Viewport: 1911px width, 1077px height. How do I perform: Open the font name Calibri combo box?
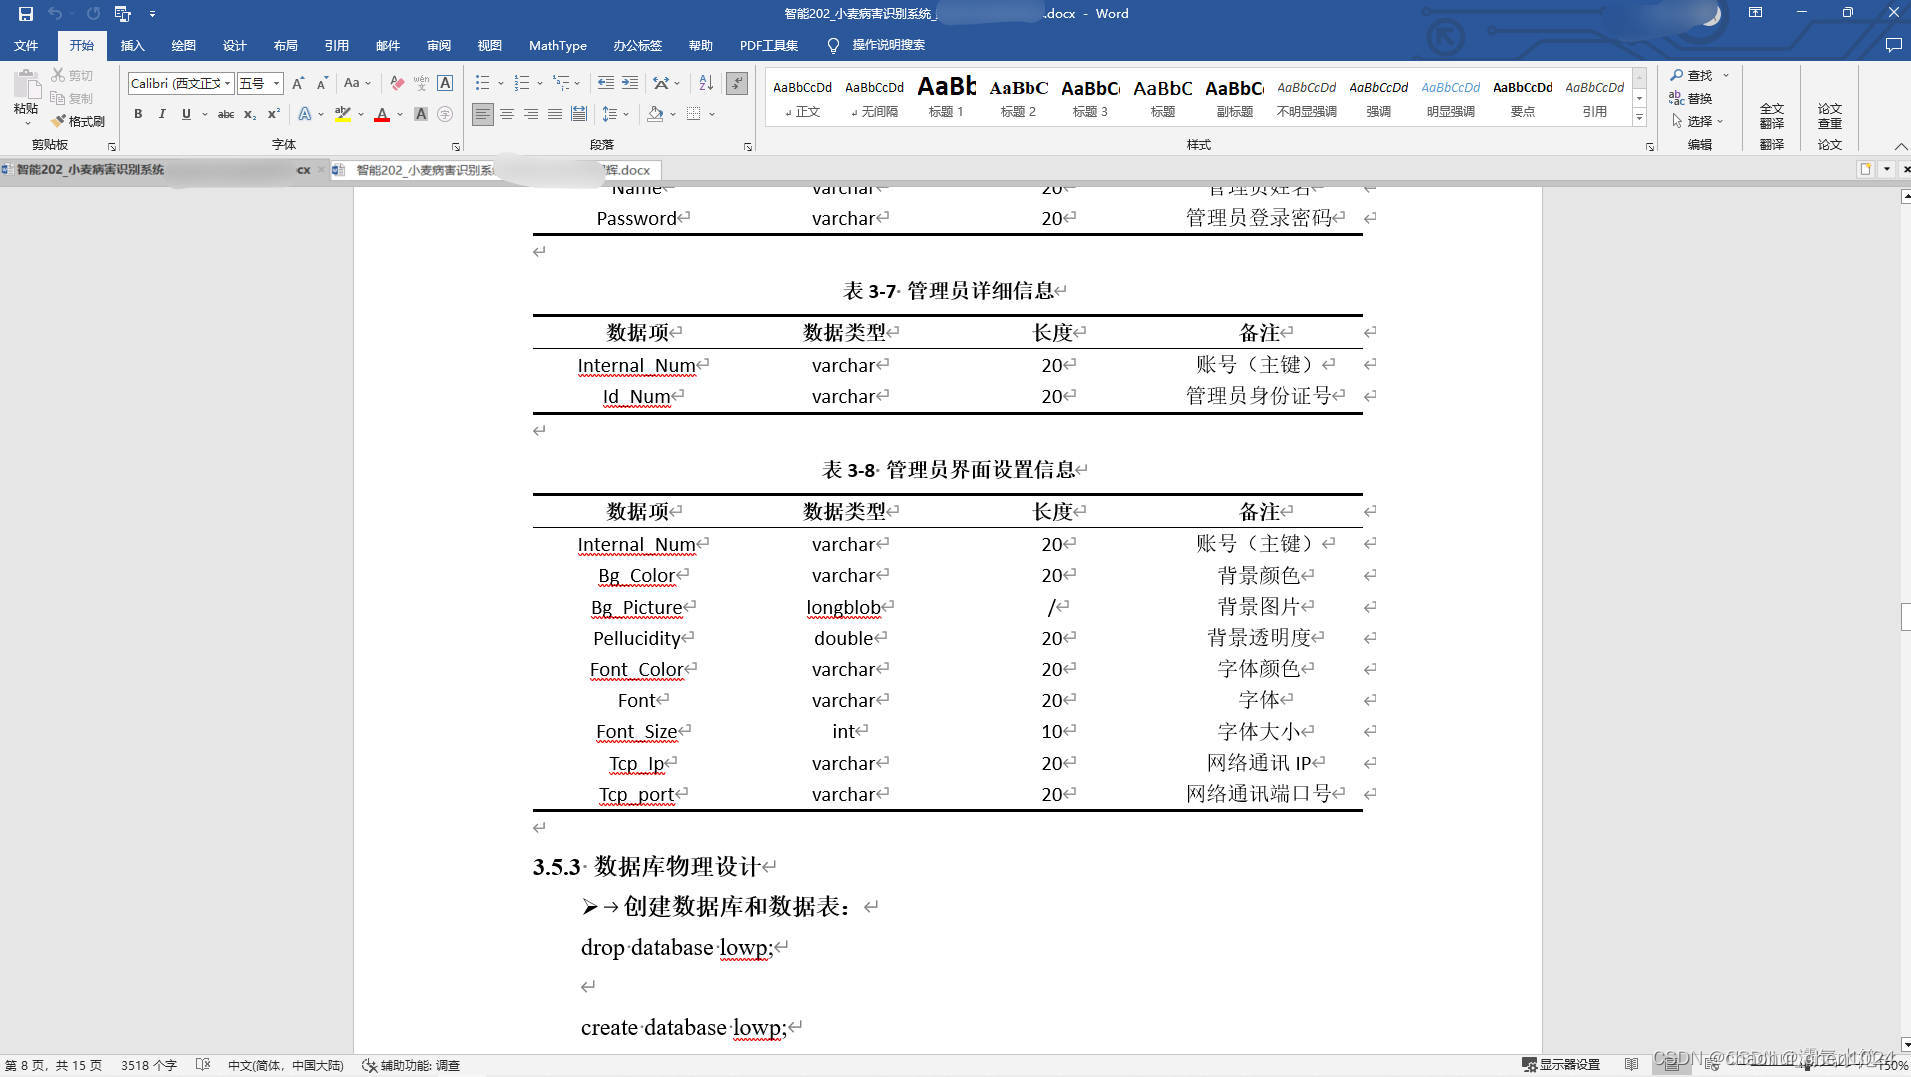(x=180, y=83)
